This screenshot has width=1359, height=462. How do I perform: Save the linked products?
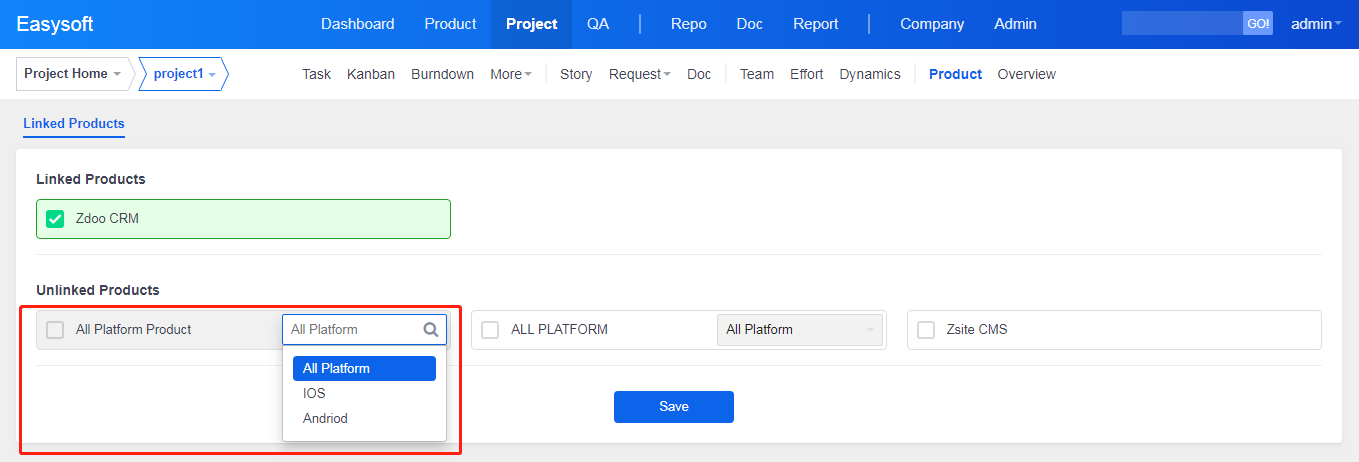pyautogui.click(x=674, y=406)
